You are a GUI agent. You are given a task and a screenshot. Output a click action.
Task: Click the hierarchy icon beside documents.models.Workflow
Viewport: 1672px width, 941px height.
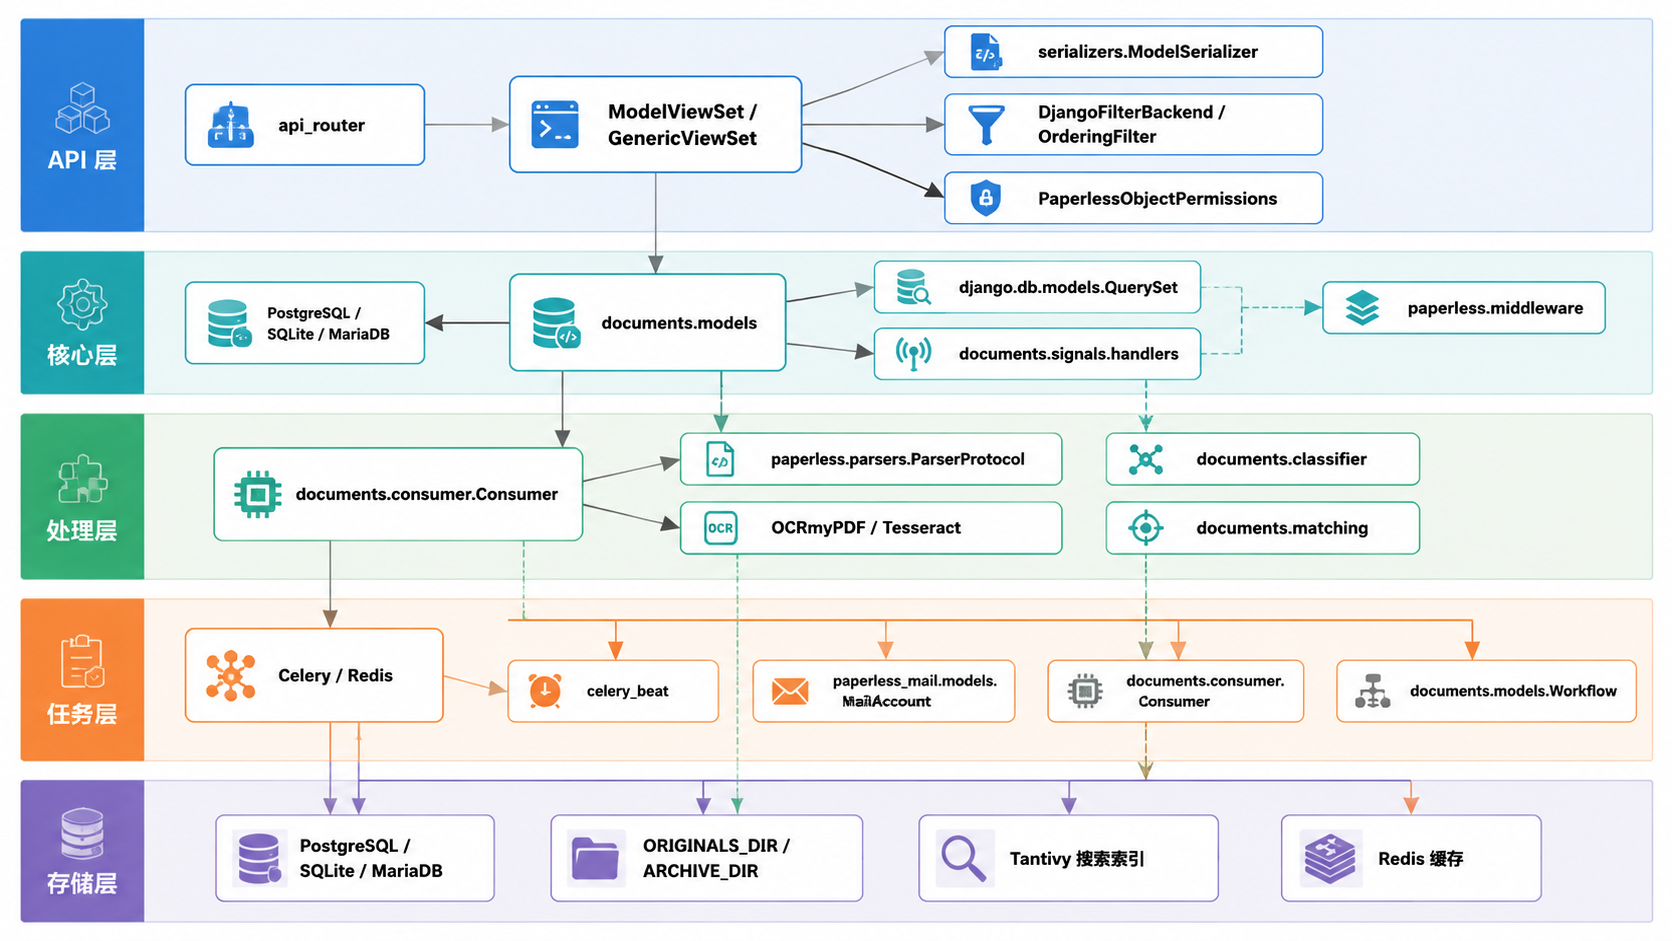click(1373, 691)
